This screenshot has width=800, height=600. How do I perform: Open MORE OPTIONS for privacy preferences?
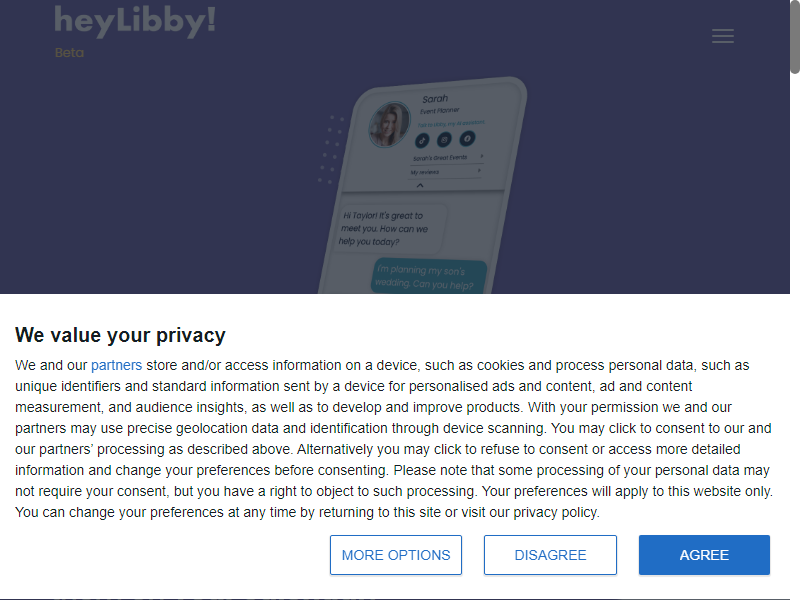click(x=396, y=555)
